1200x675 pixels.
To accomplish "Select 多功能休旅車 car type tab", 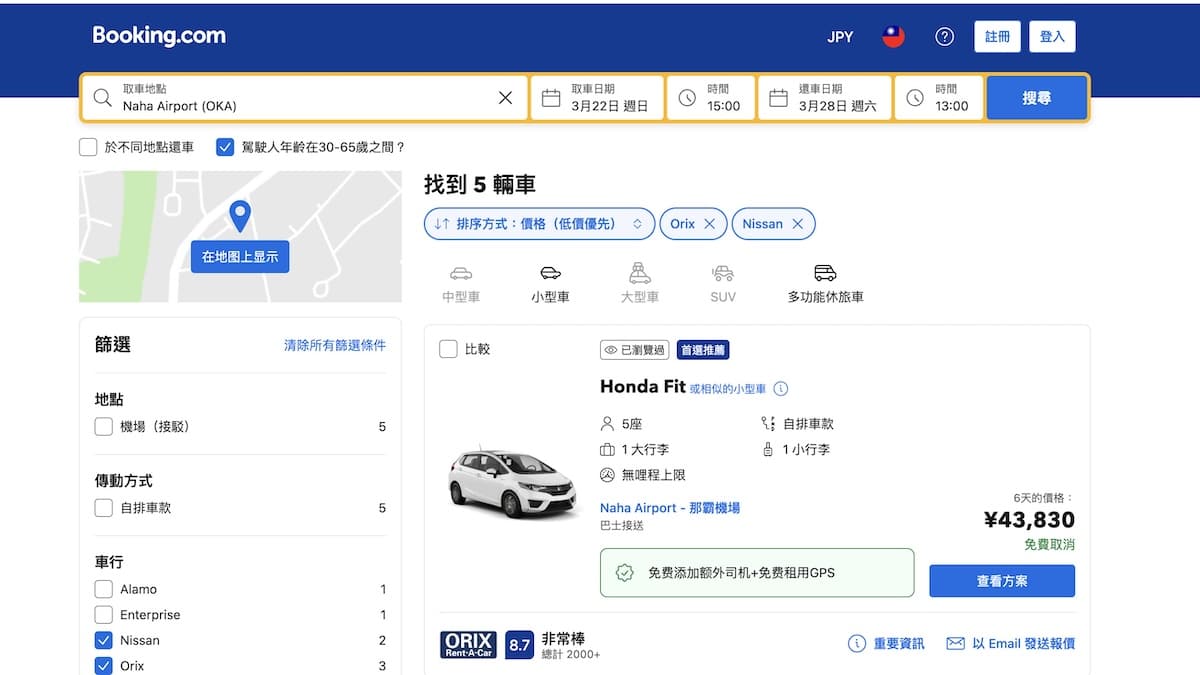I will (826, 284).
